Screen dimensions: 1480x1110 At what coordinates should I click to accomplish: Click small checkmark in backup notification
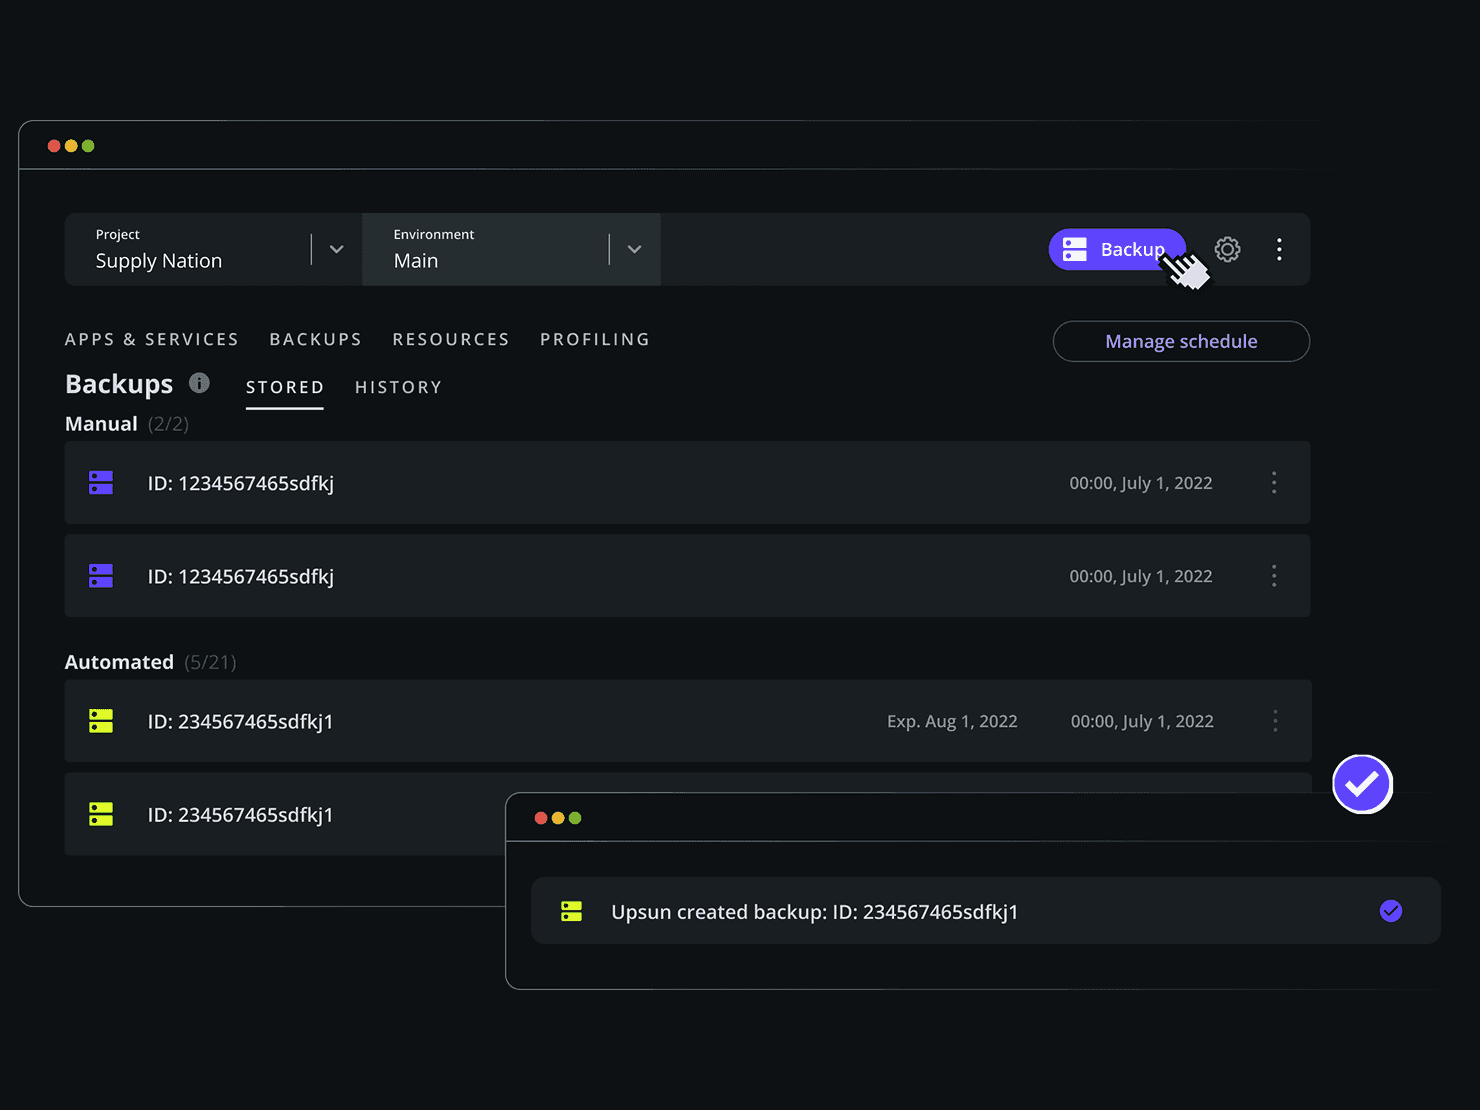point(1390,911)
